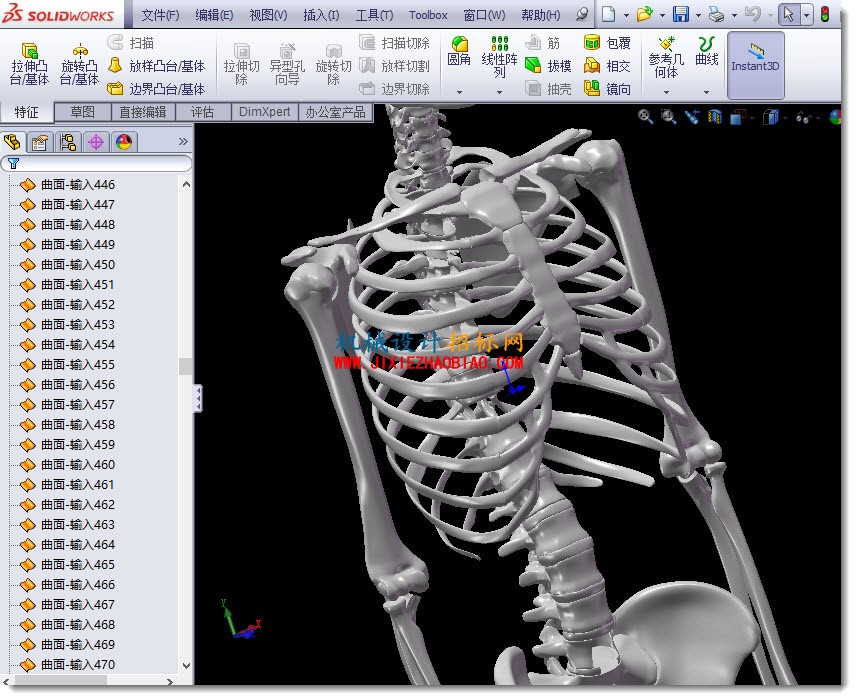The image size is (856, 700).
Task: Select the Draft (拔模) tool
Action: pos(548,66)
